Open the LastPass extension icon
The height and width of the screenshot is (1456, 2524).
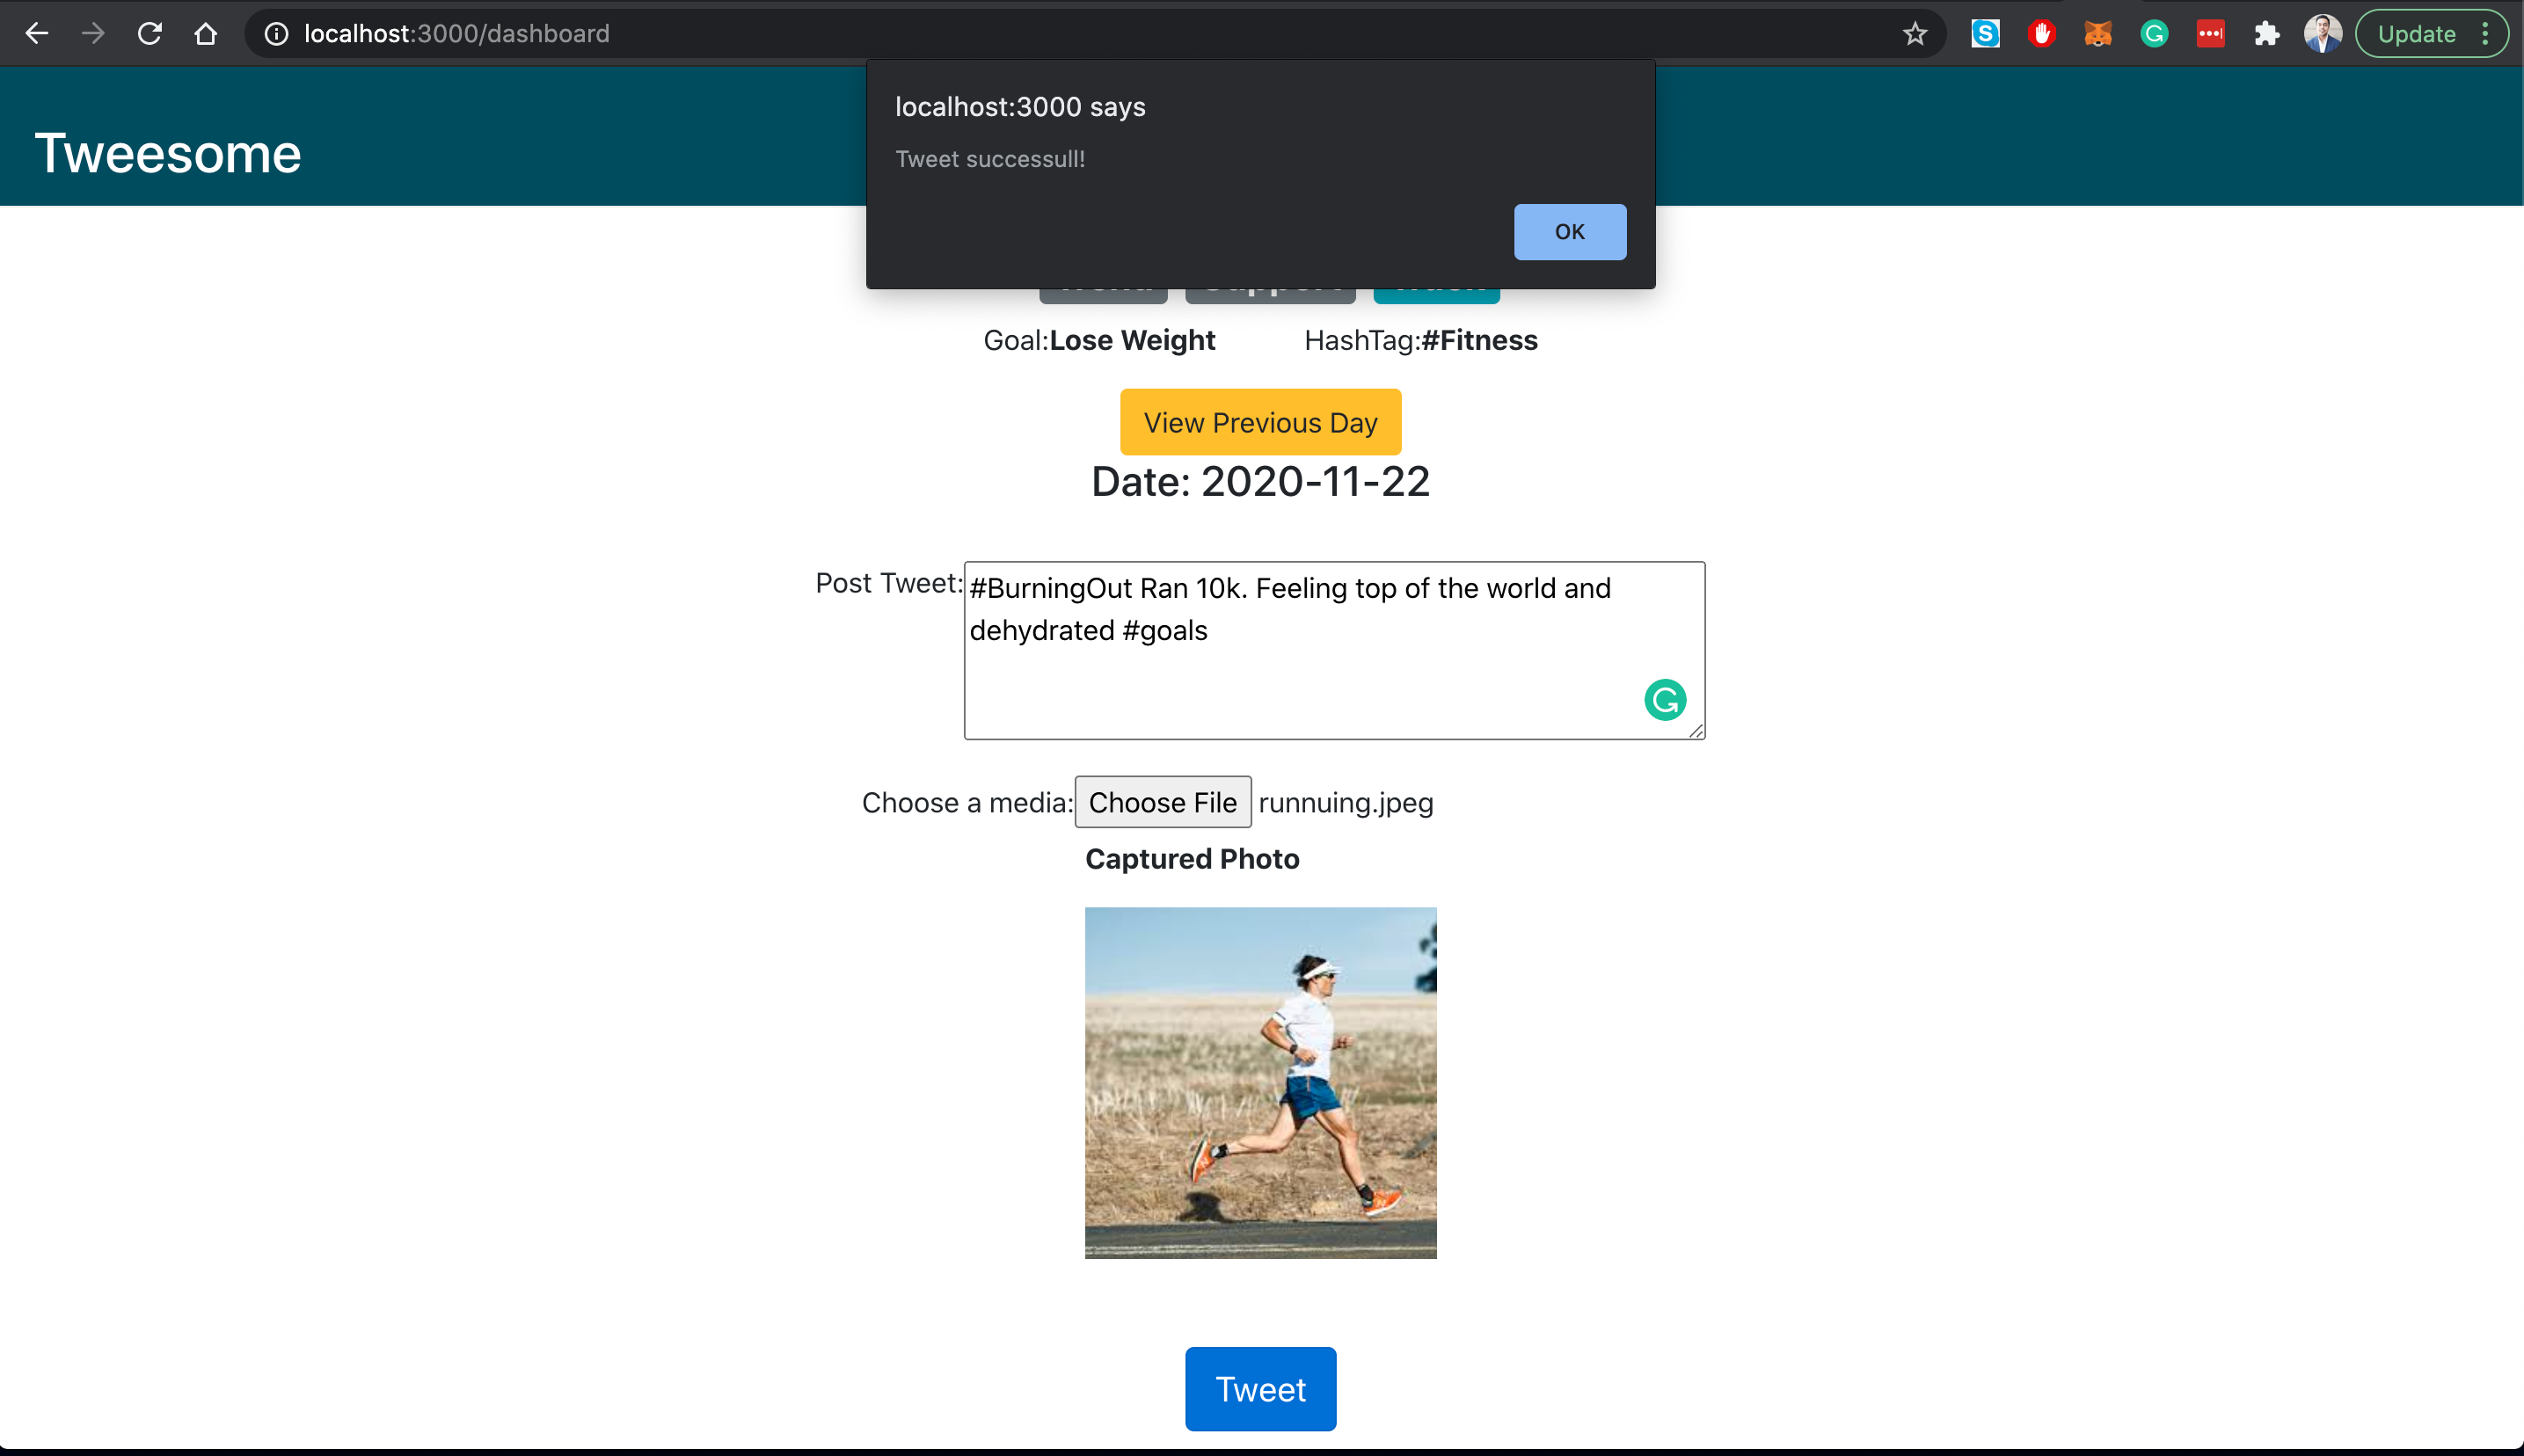point(2210,34)
